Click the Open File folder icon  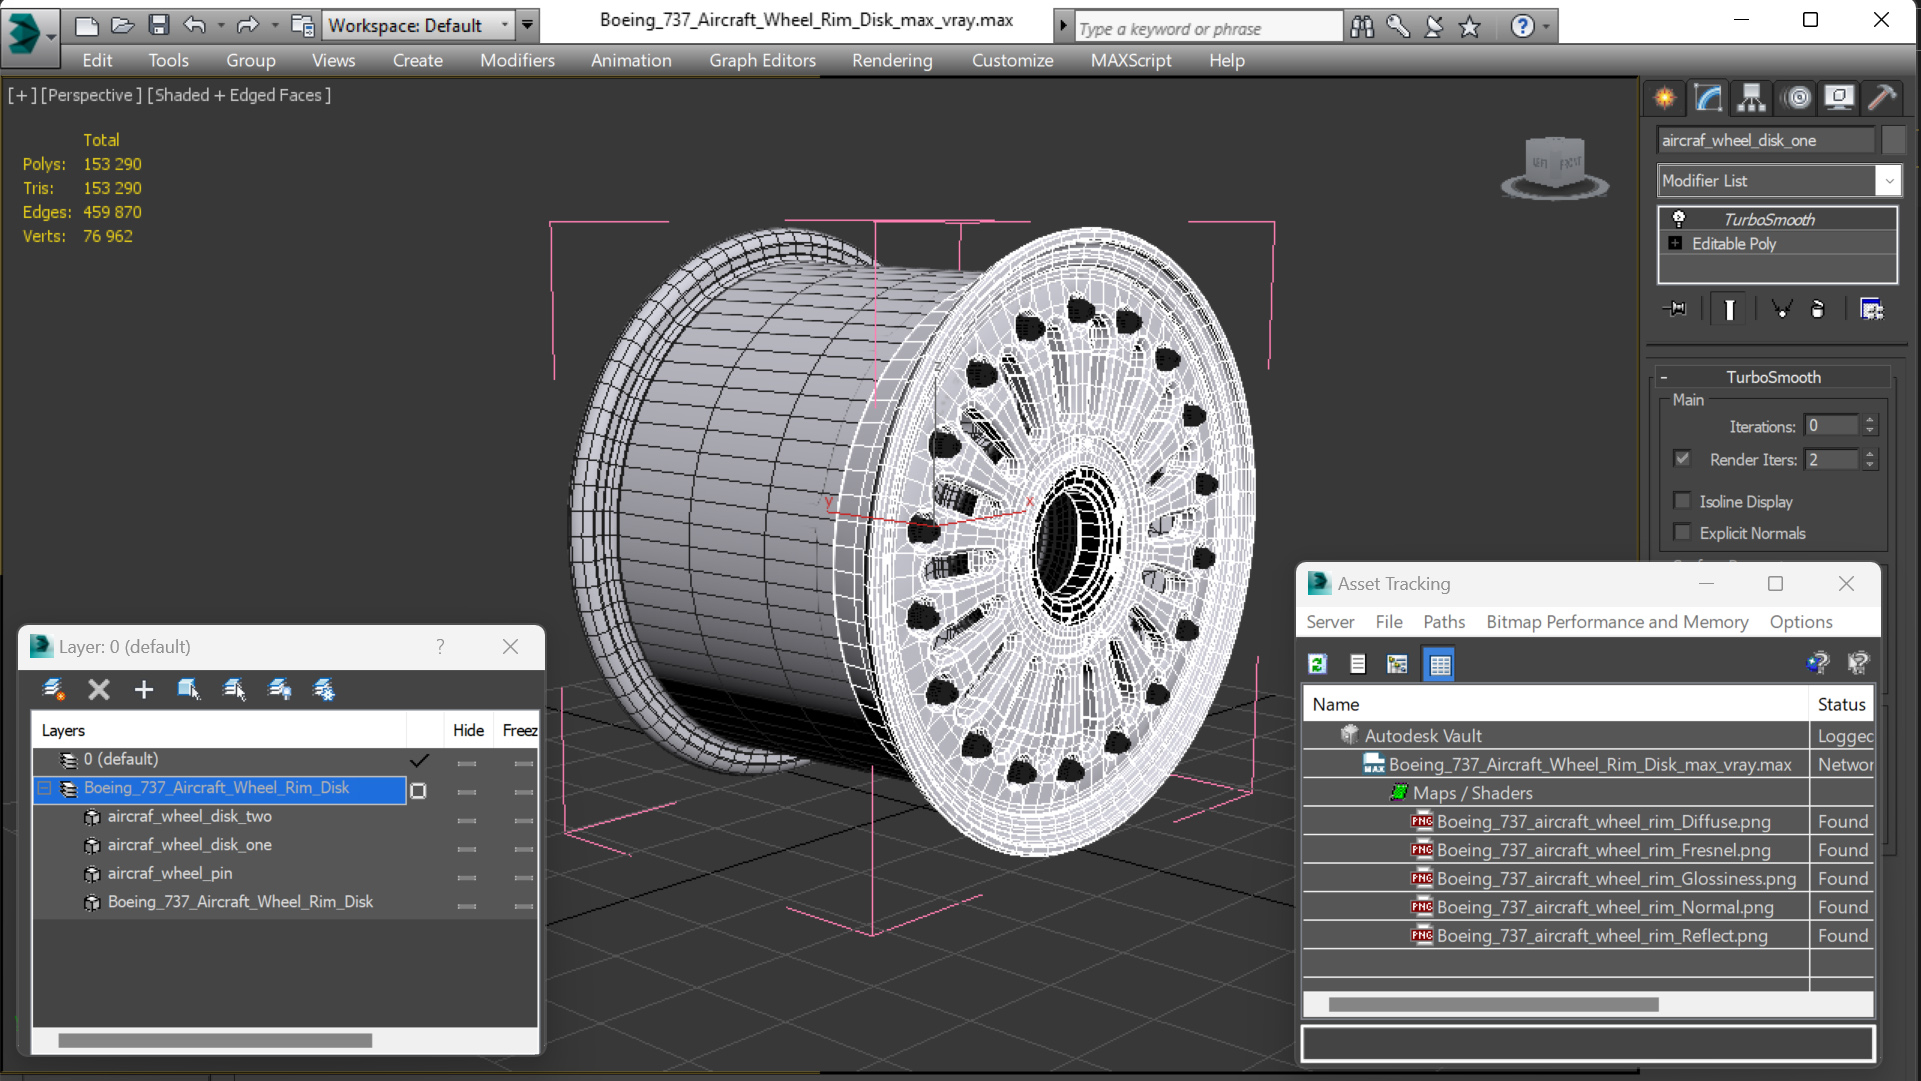pos(122,25)
